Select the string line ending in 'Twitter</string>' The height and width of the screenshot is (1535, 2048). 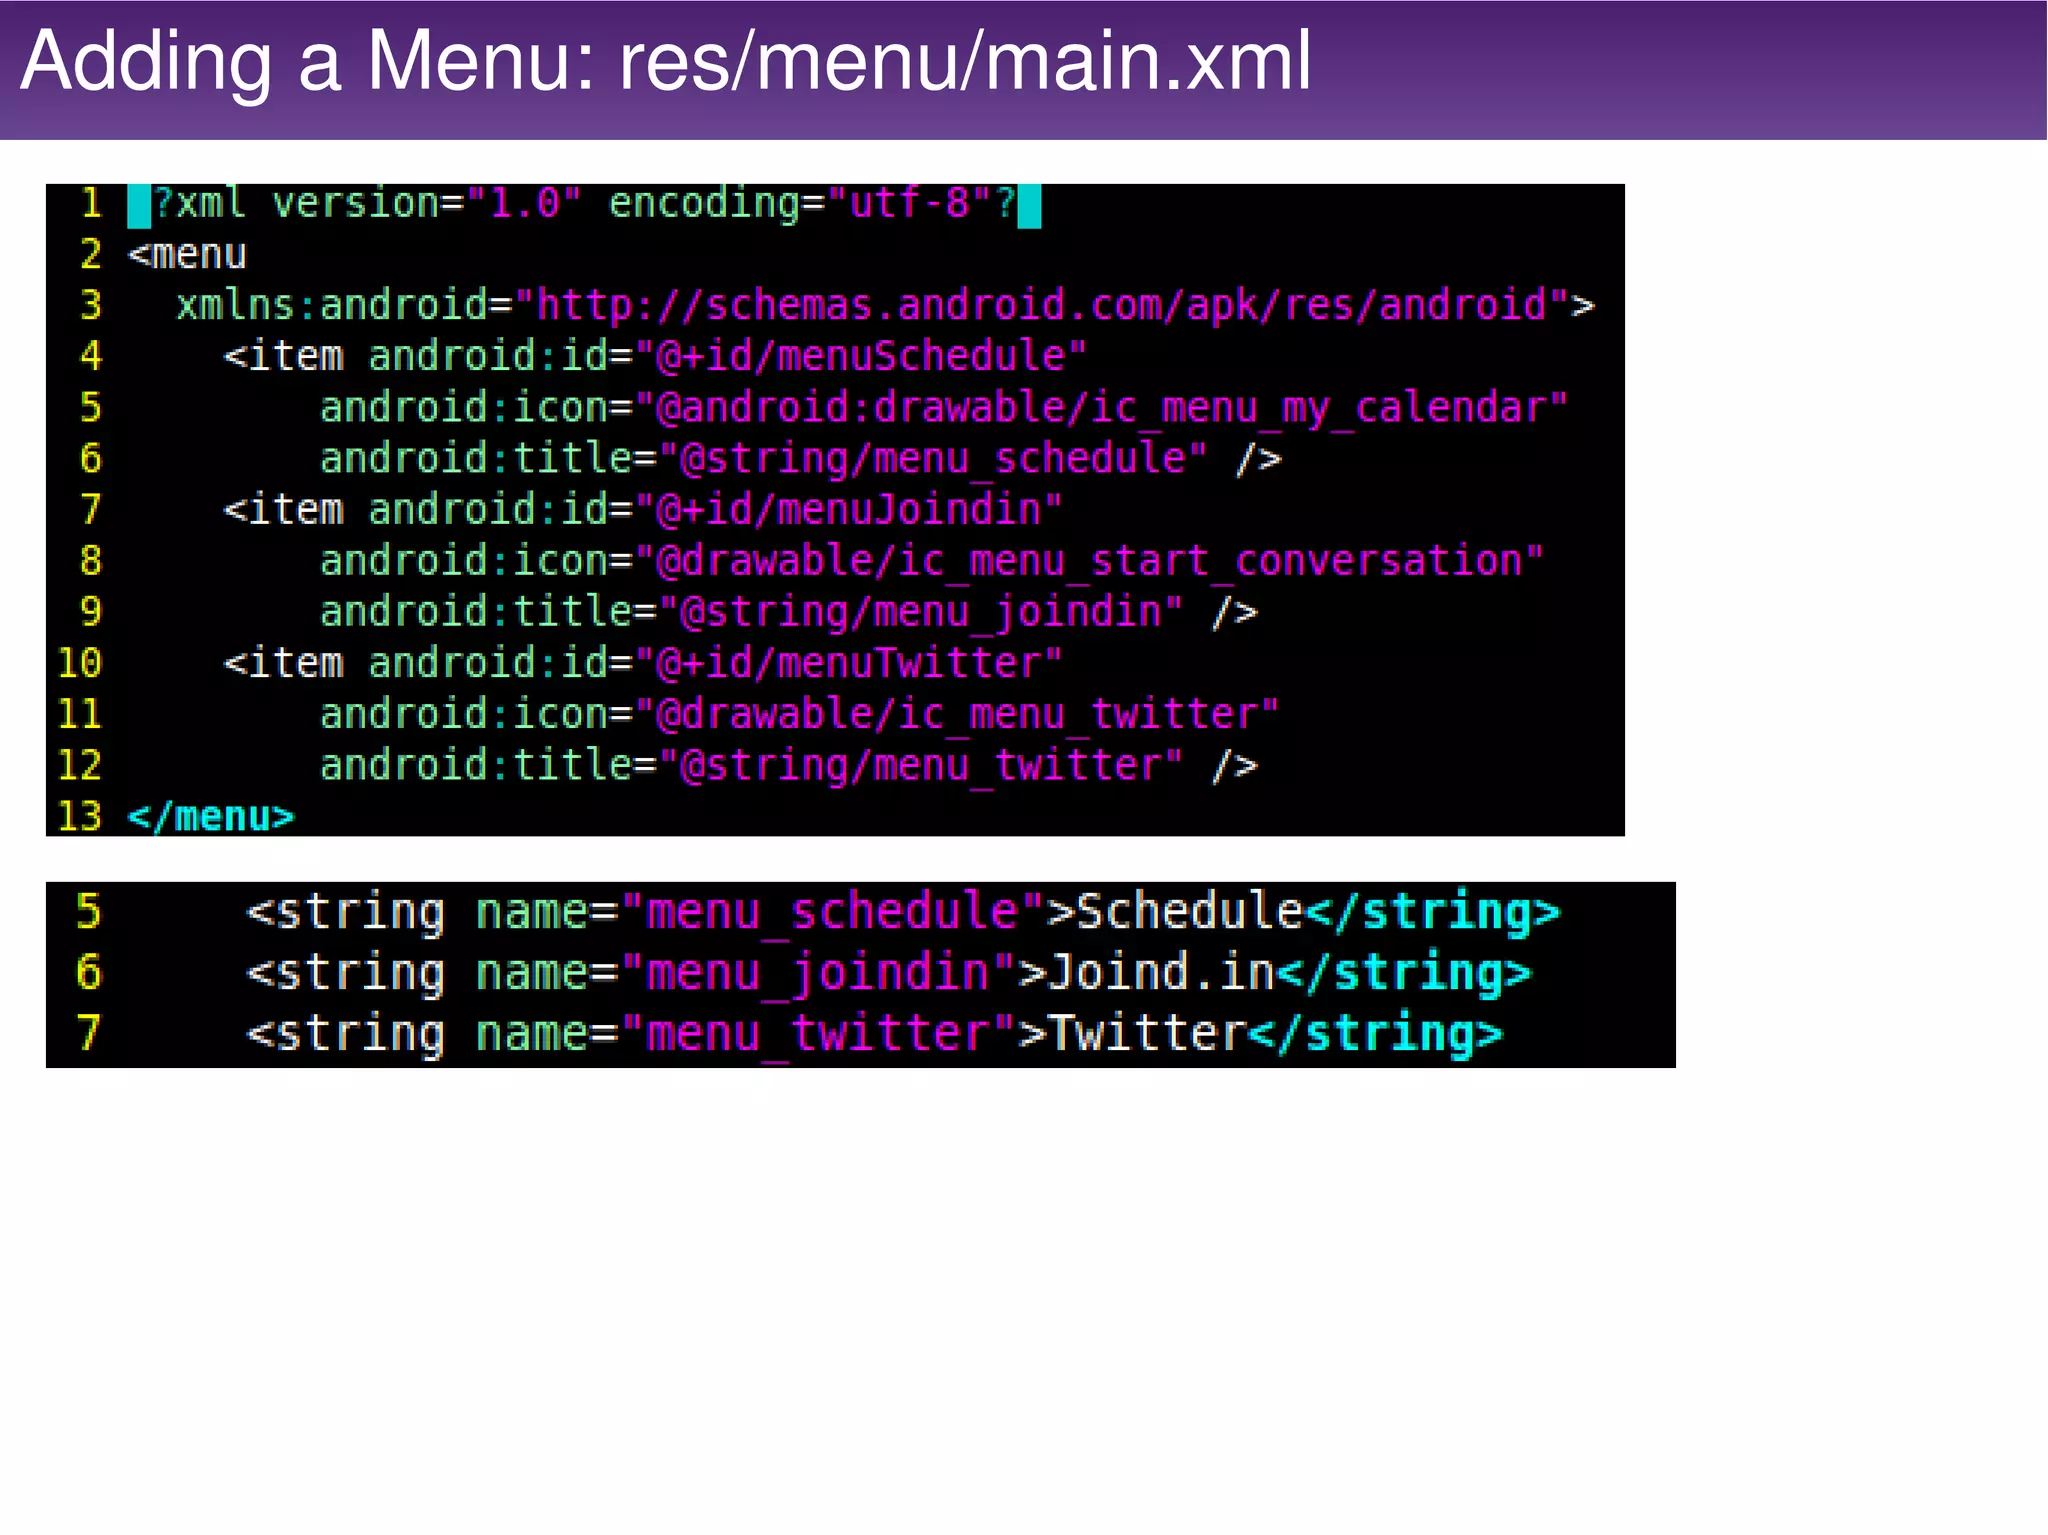(x=875, y=1034)
